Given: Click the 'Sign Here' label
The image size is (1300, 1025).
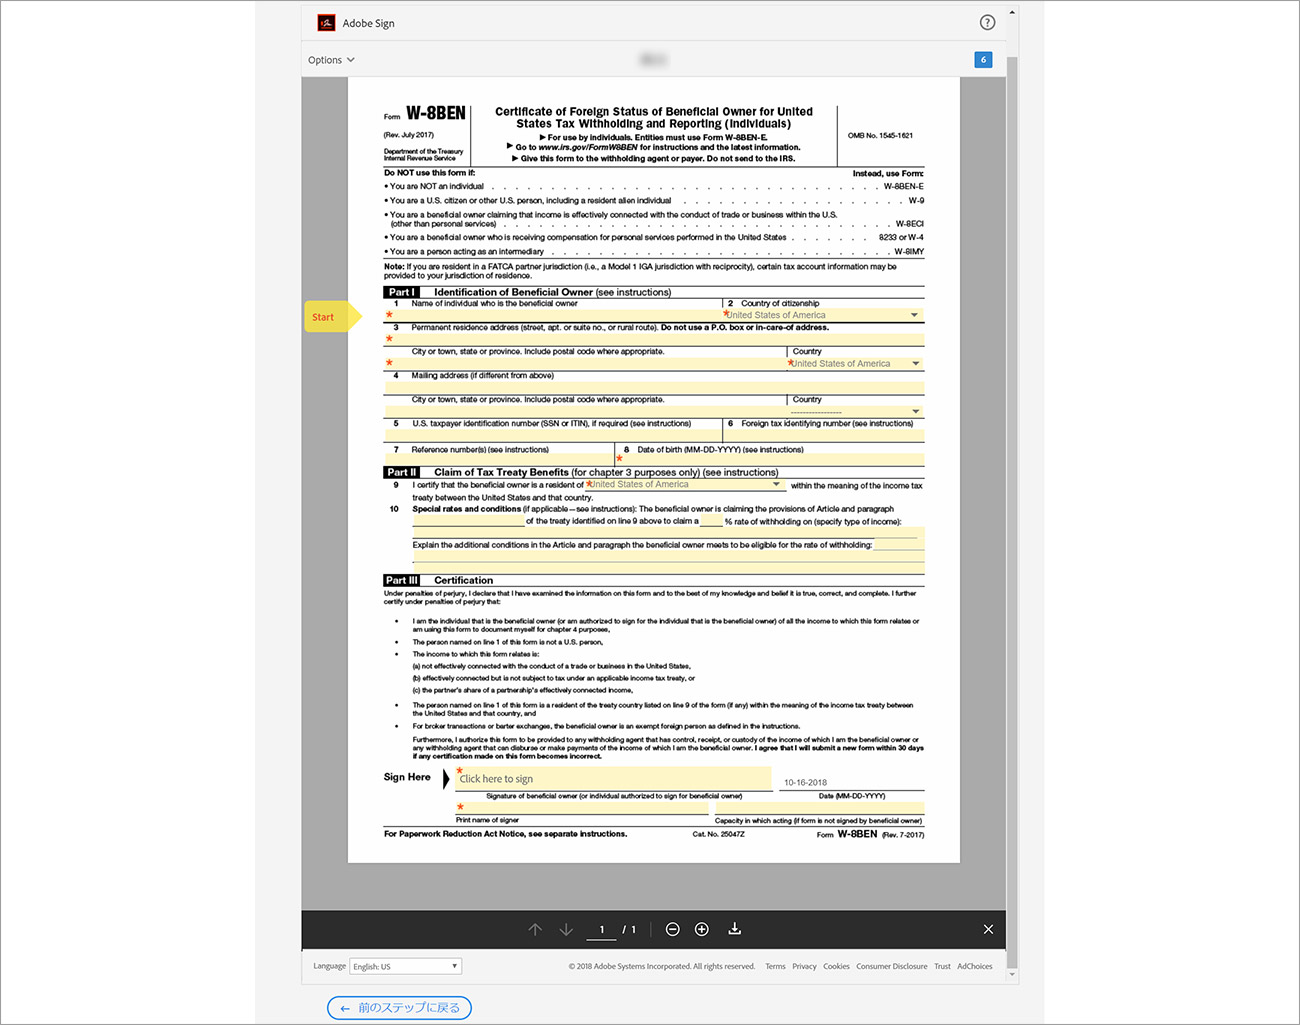Looking at the screenshot, I should click(407, 777).
